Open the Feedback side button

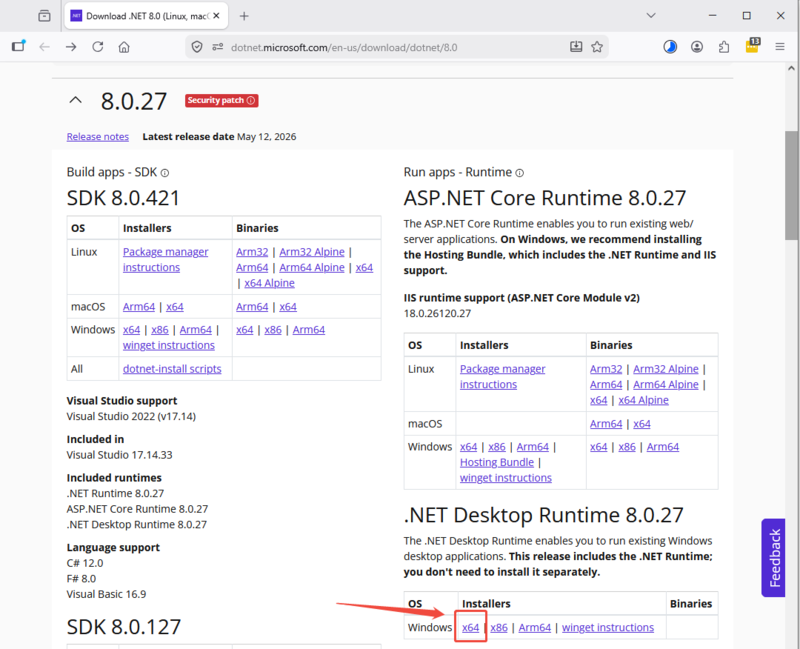tap(774, 558)
